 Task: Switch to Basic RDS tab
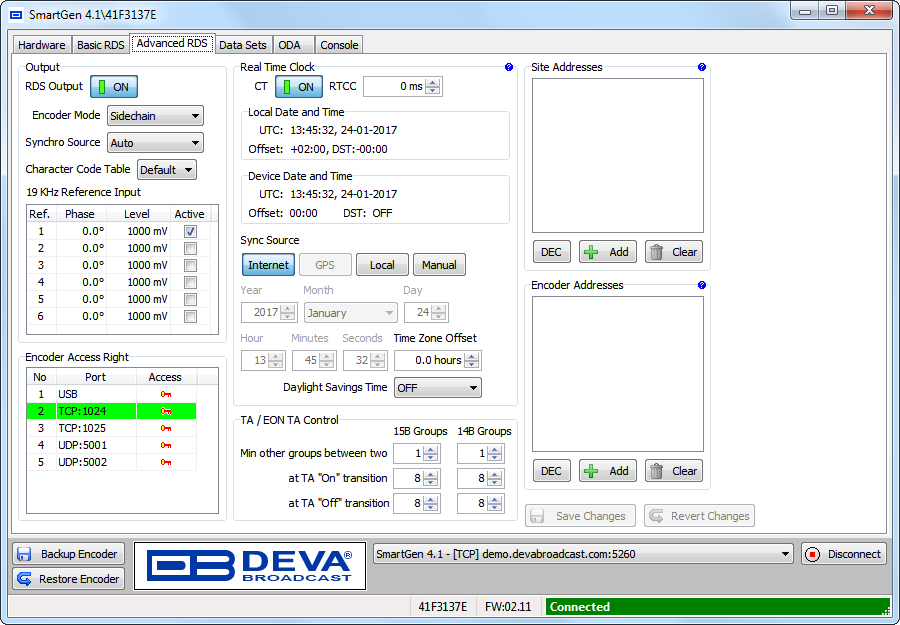100,45
